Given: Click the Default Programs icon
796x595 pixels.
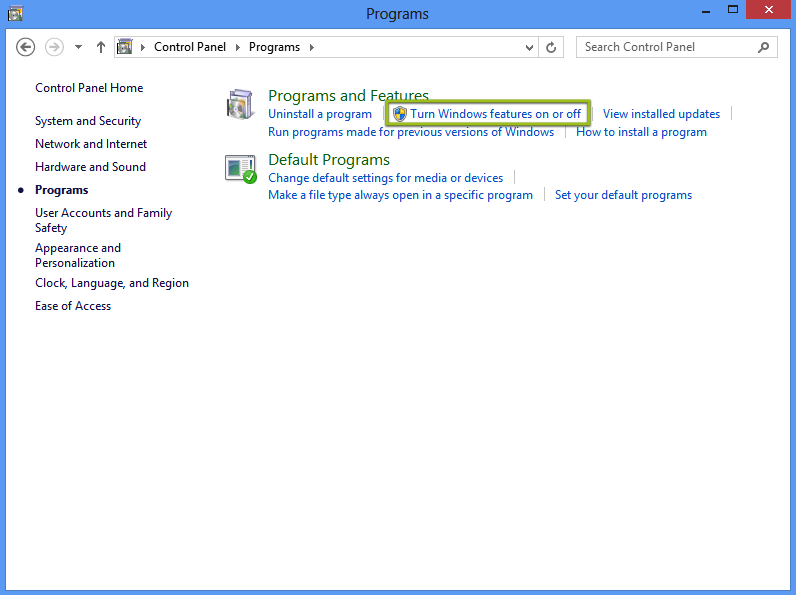Looking at the screenshot, I should click(x=241, y=169).
